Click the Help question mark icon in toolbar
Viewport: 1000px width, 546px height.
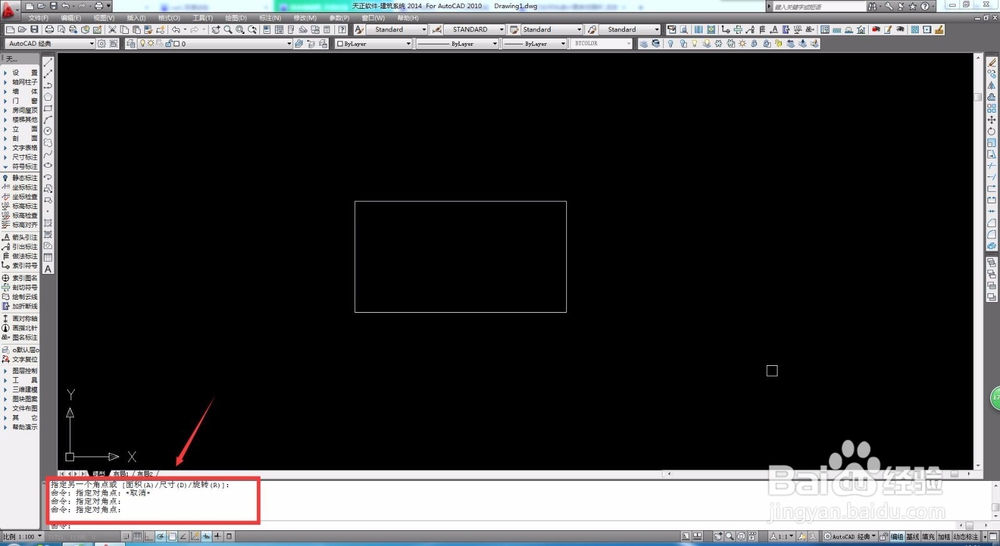click(342, 29)
